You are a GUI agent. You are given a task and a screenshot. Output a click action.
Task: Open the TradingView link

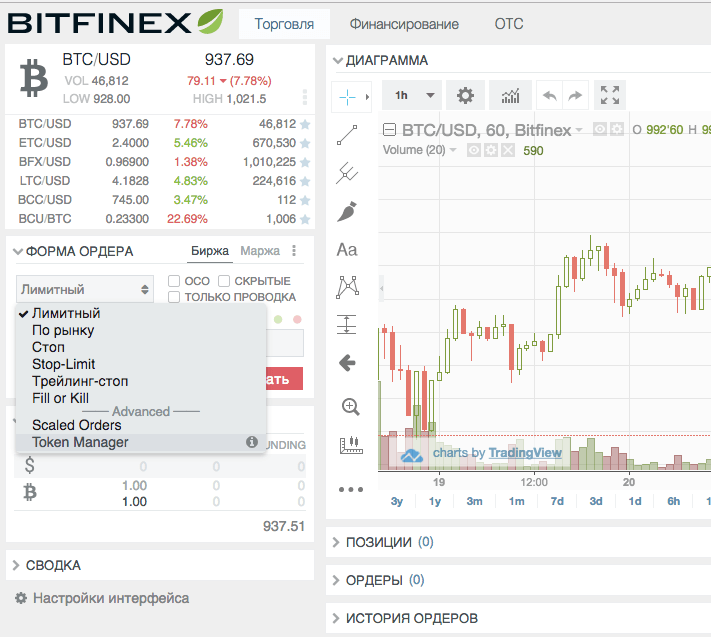coord(525,453)
